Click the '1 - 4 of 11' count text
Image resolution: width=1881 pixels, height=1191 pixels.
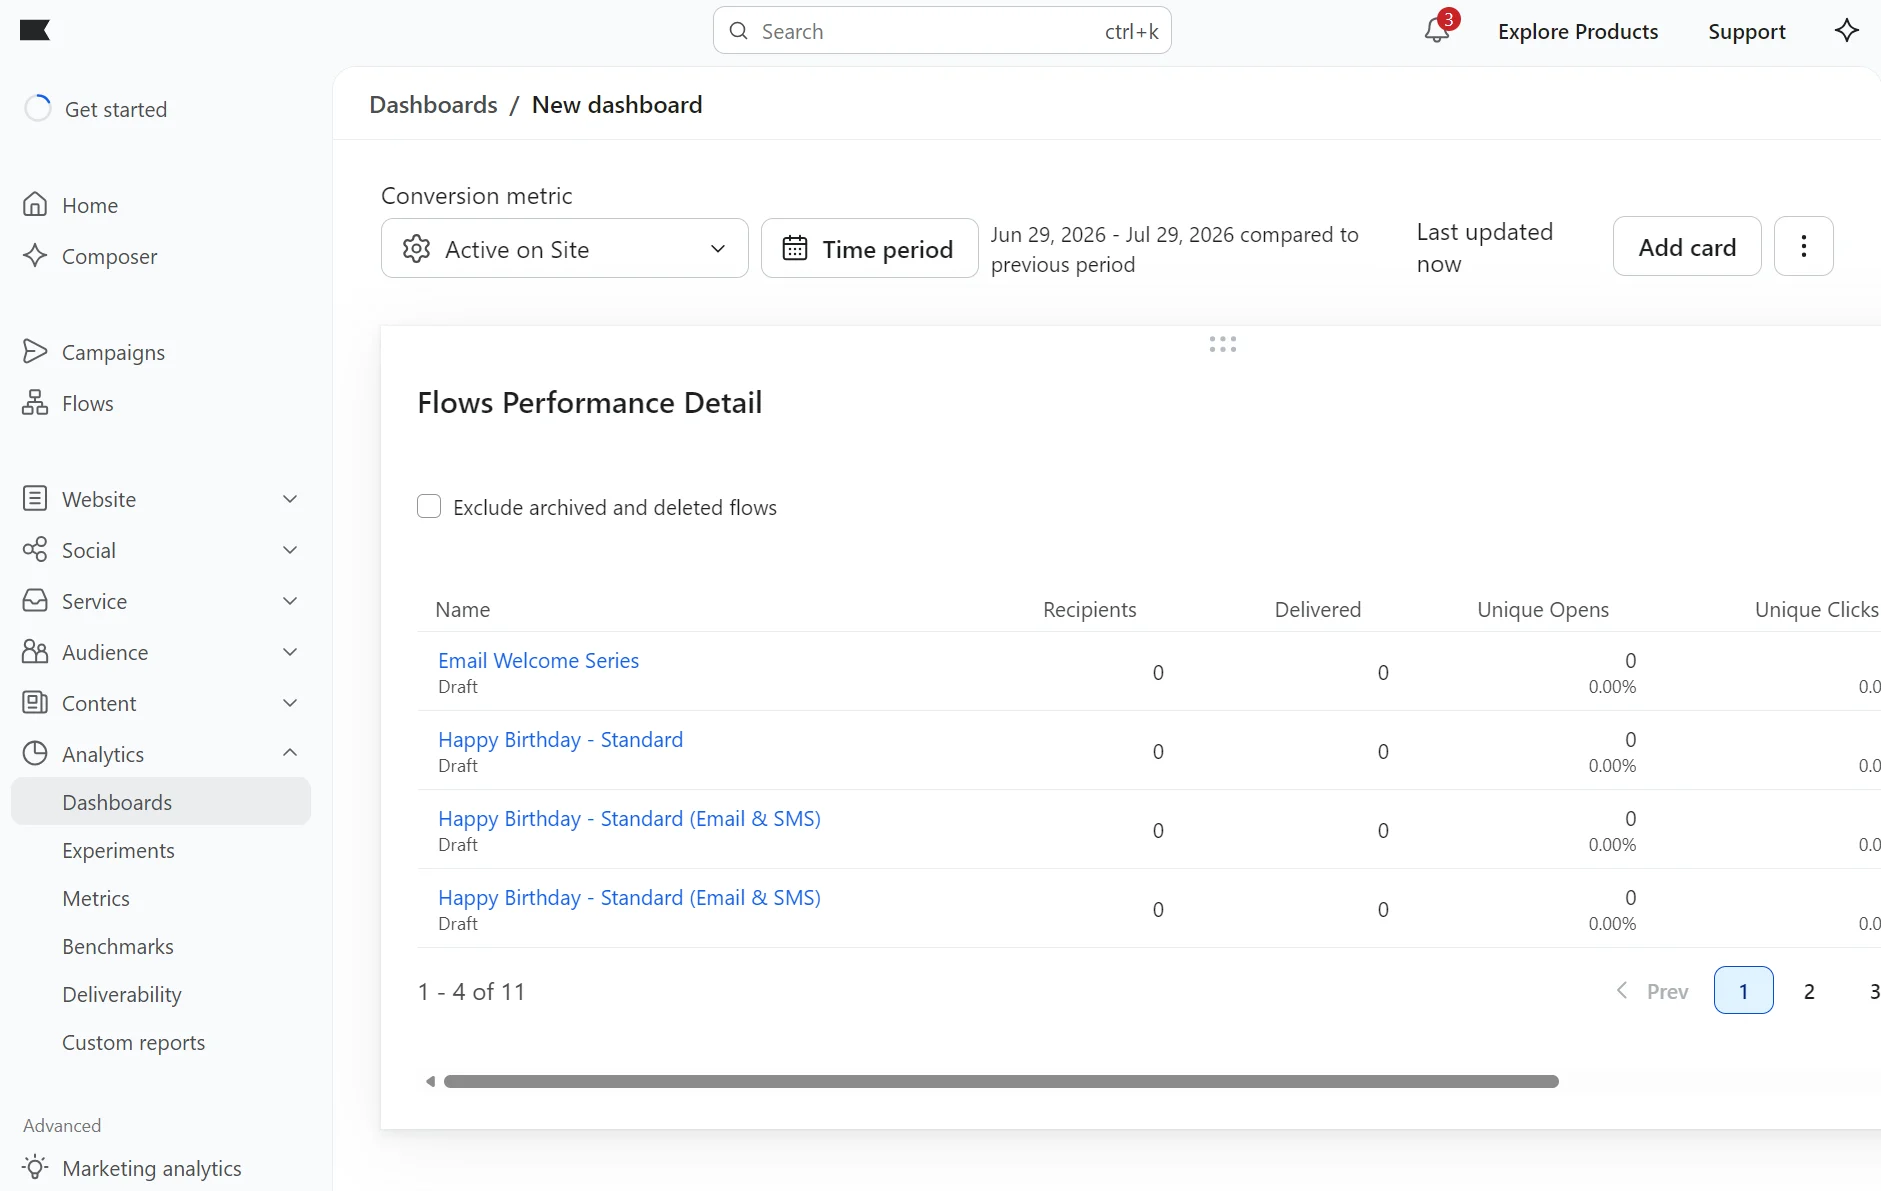[471, 991]
